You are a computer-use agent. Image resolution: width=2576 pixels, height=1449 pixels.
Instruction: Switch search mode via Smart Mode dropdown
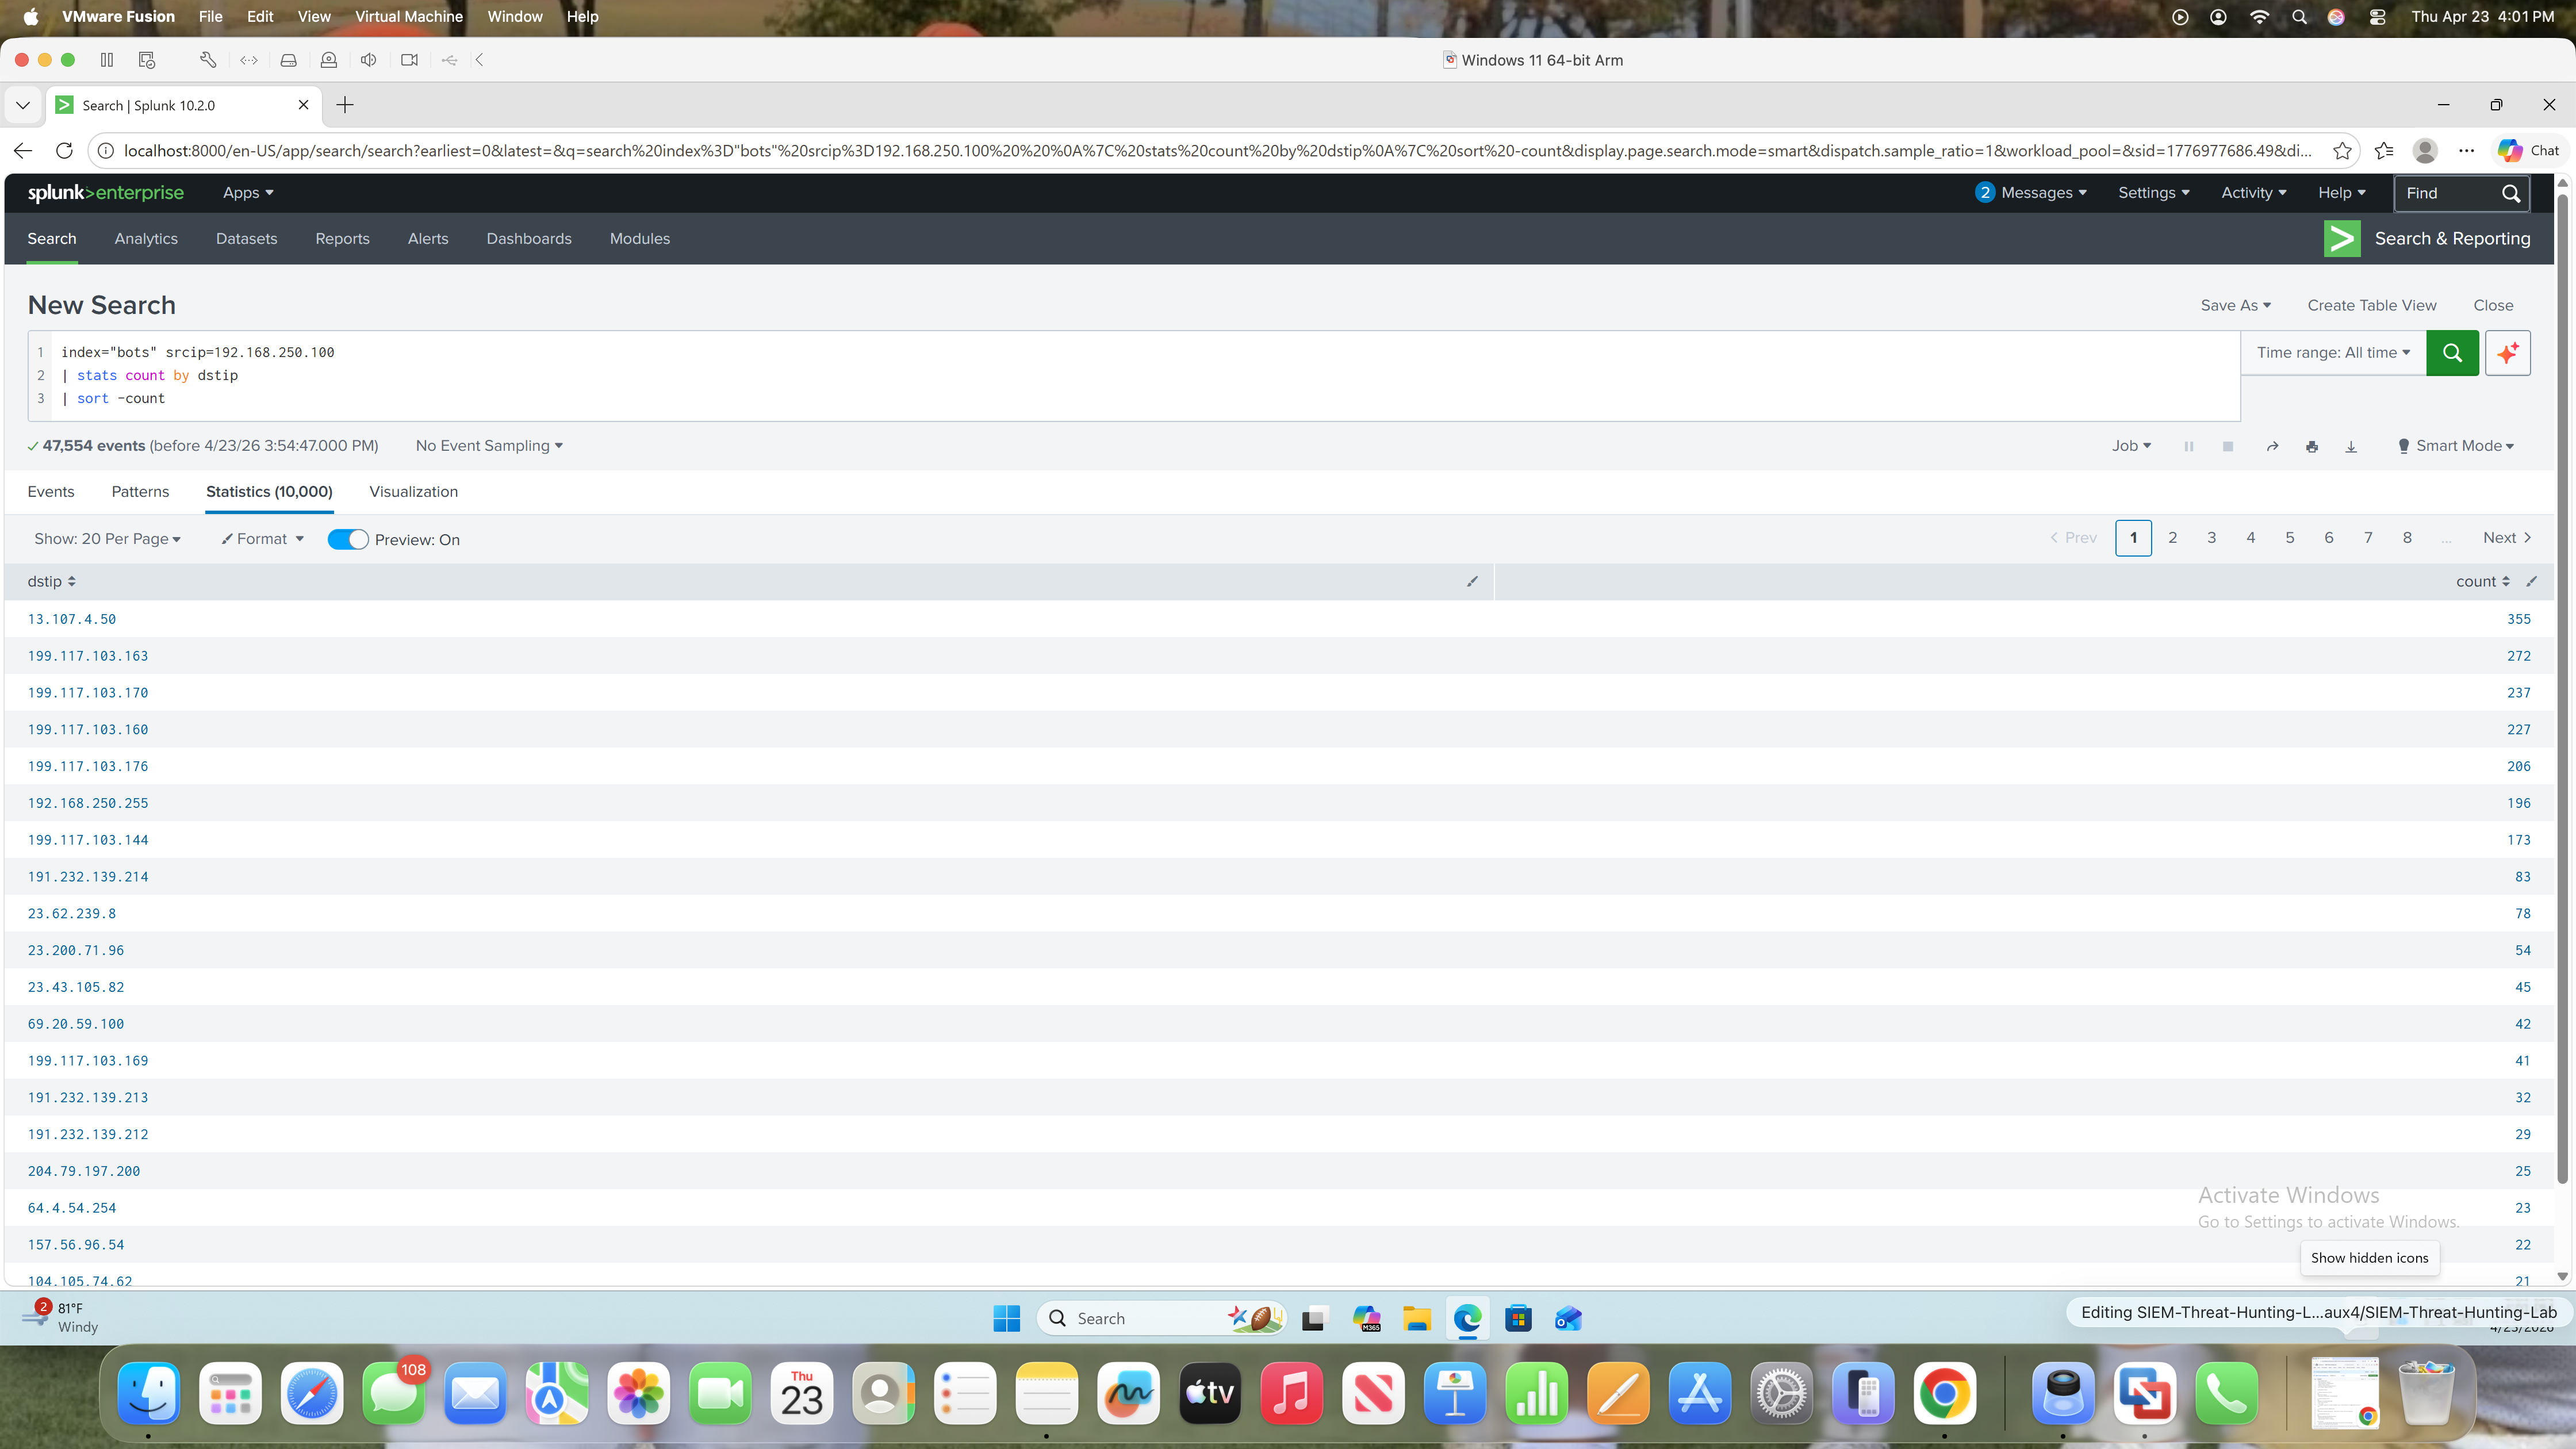tap(2456, 446)
